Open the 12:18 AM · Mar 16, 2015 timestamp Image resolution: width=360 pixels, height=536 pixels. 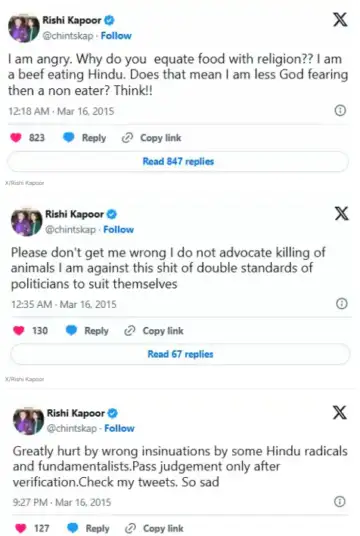[x=61, y=111]
